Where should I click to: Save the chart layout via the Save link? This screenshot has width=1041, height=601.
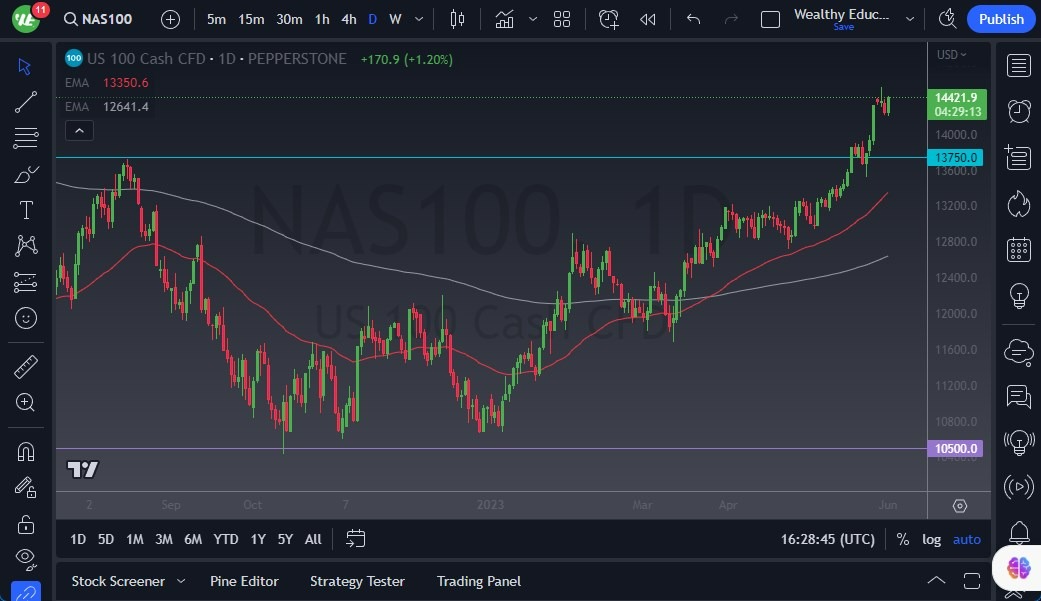pyautogui.click(x=843, y=27)
